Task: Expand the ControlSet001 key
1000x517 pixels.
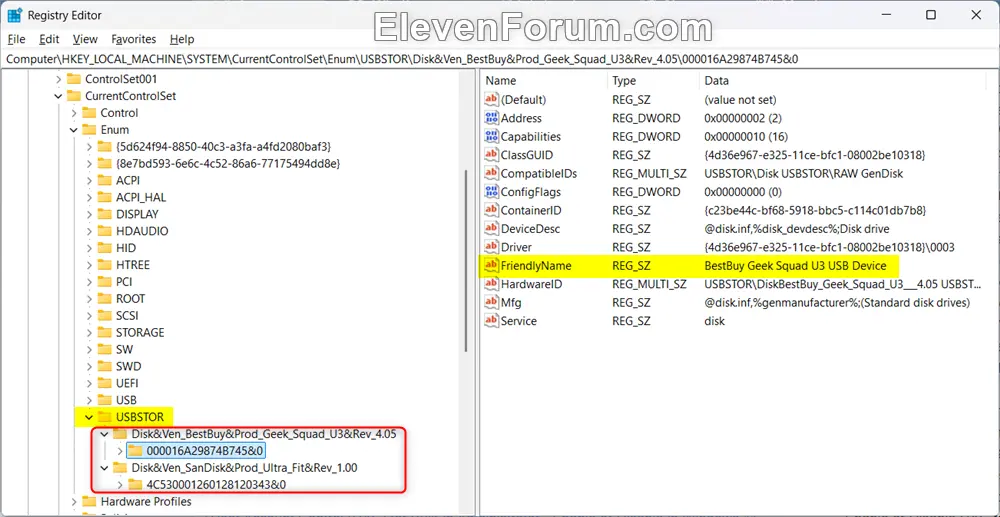Action: click(59, 79)
